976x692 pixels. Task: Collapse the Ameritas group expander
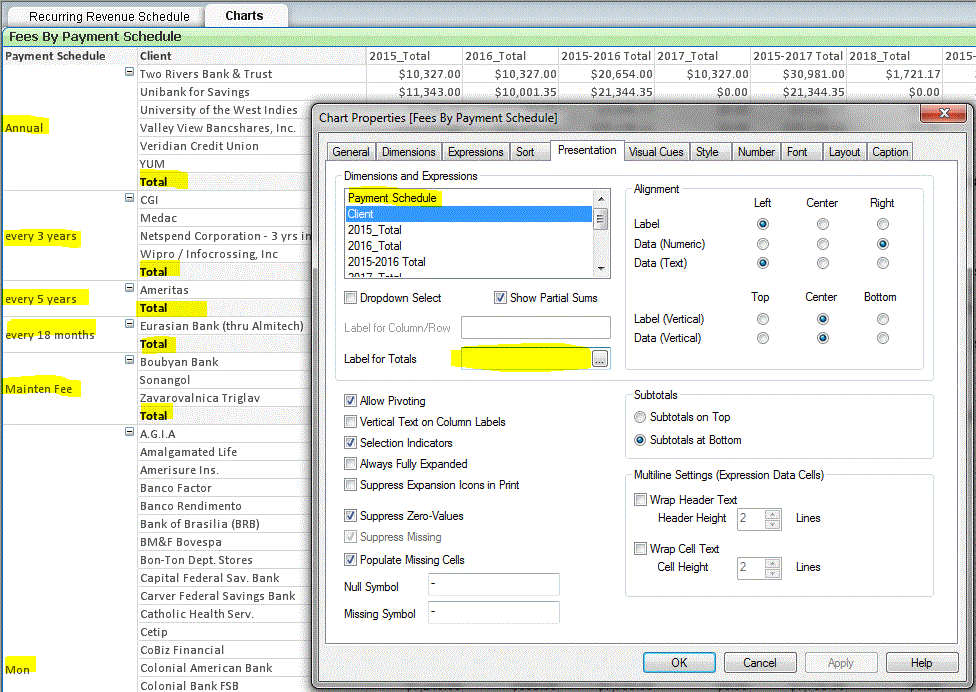[129, 289]
